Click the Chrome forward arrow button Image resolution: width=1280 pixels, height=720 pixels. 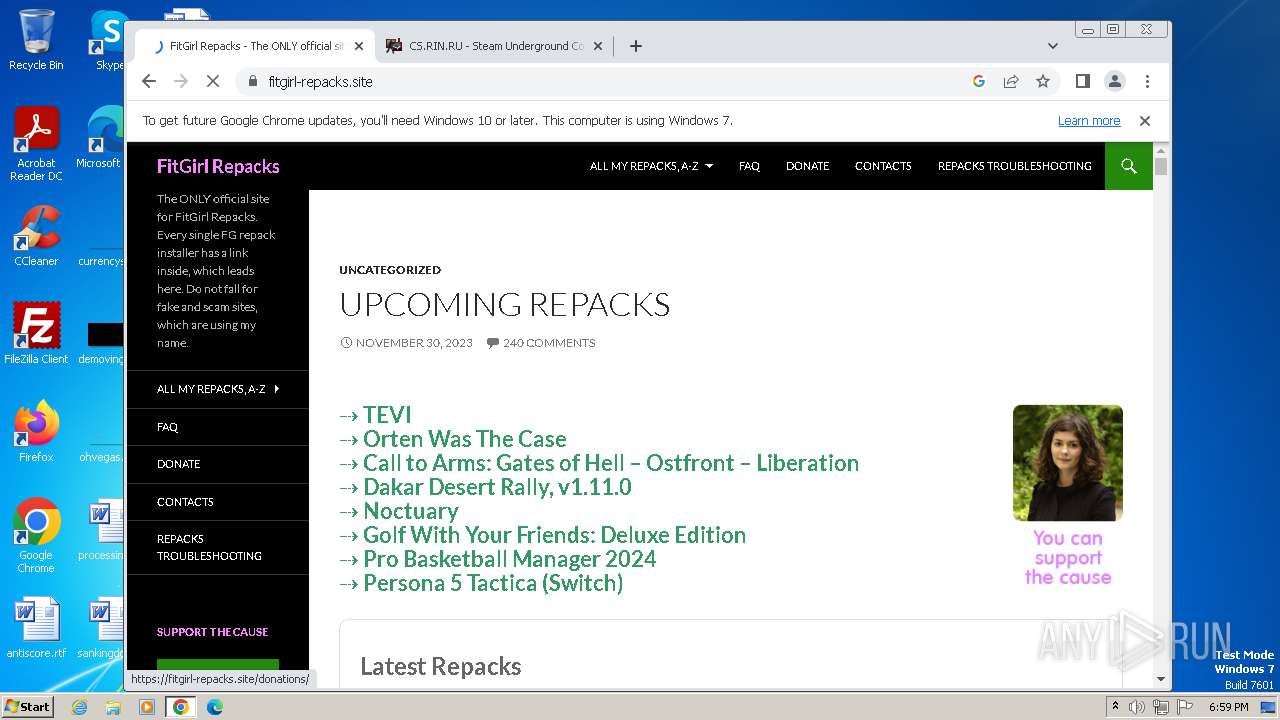(181, 81)
